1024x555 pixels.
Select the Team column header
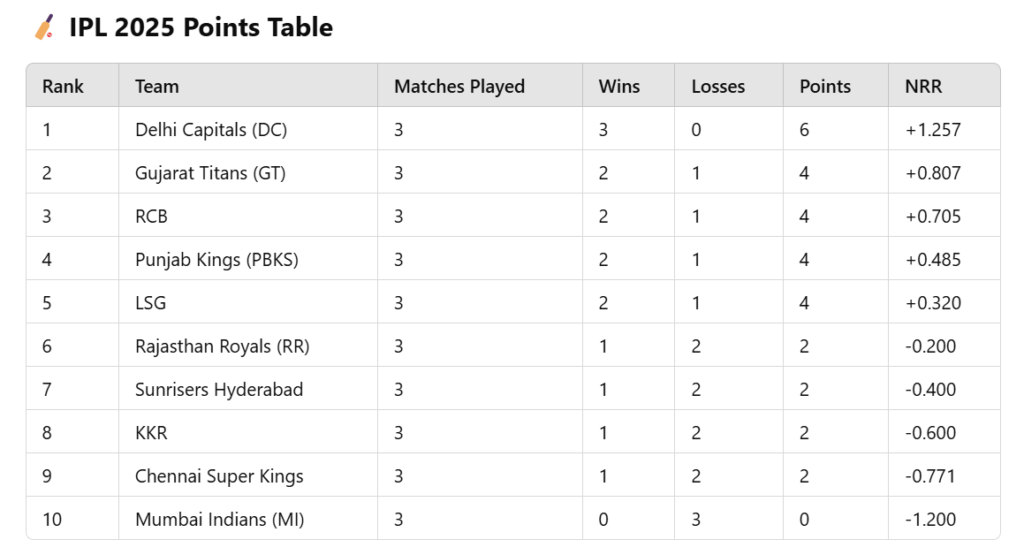click(157, 86)
